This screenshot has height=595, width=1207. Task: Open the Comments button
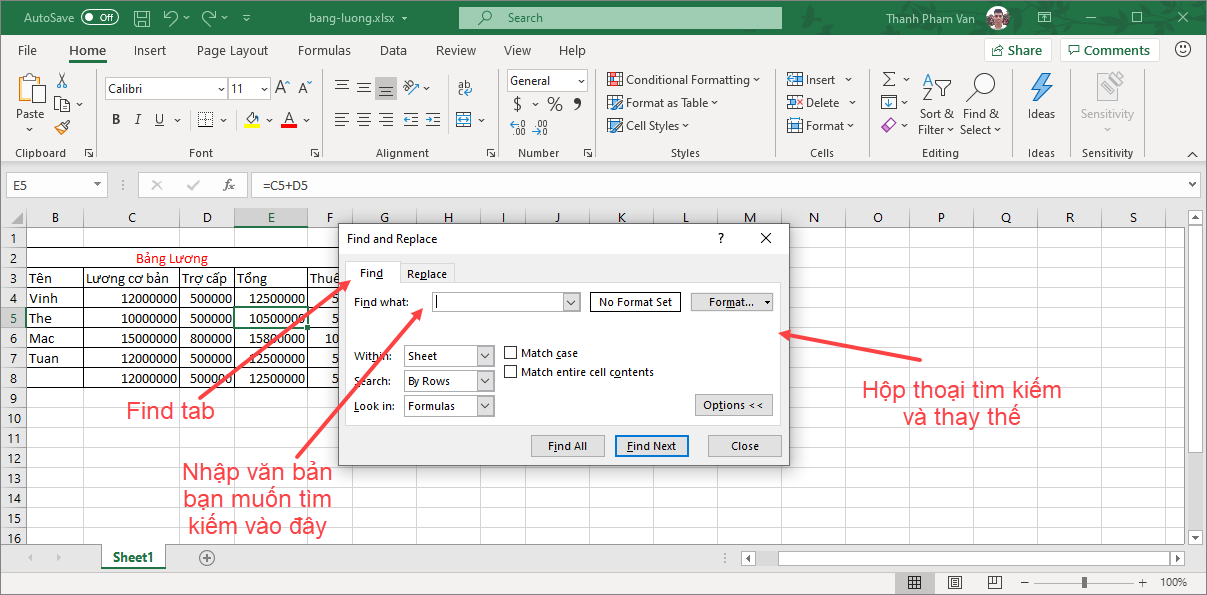1109,50
